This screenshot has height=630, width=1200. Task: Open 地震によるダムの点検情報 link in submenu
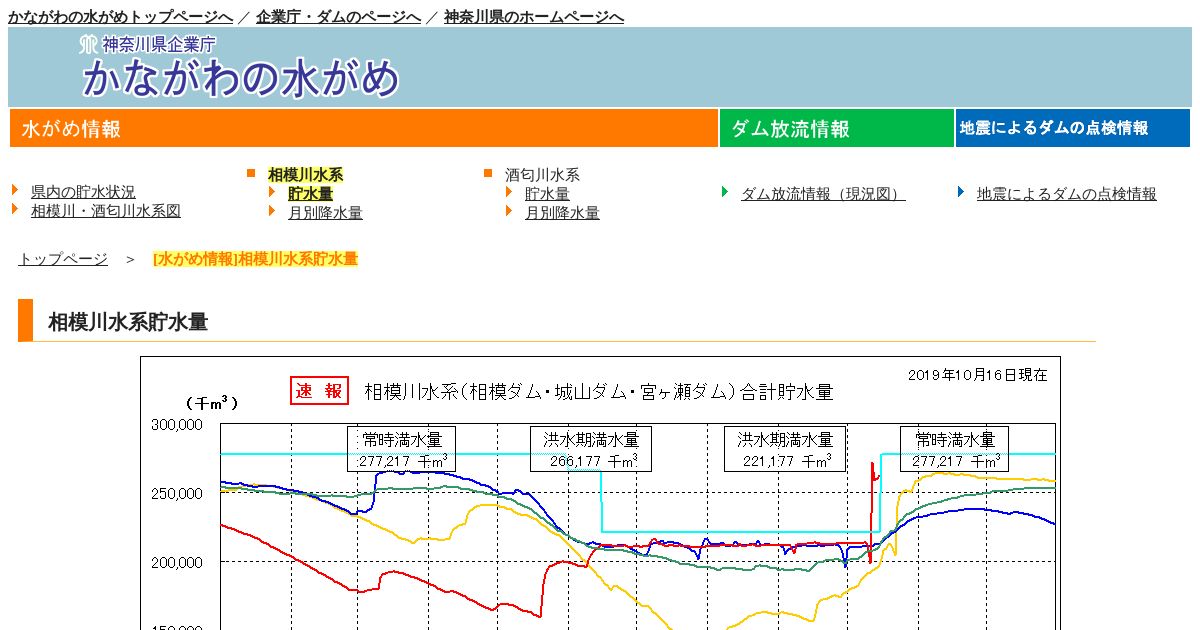coord(1067,194)
